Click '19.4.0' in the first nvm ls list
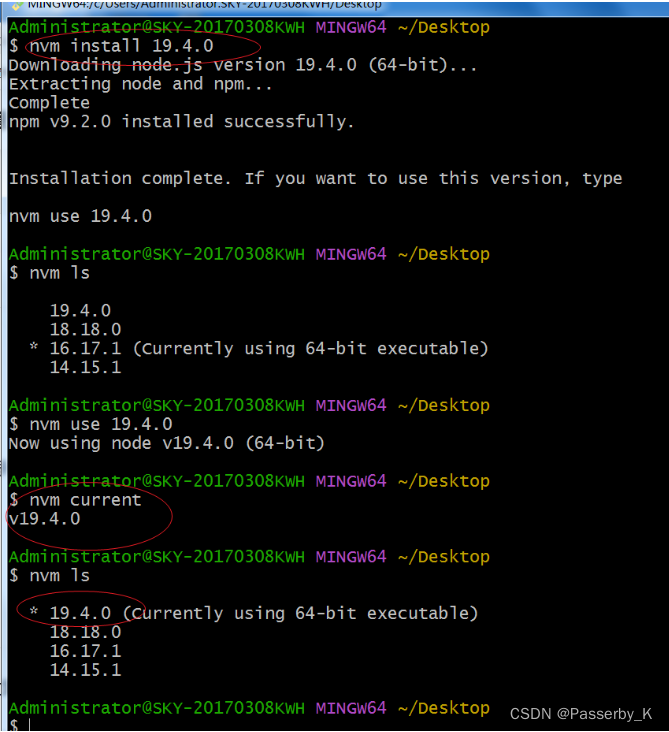 (x=80, y=311)
